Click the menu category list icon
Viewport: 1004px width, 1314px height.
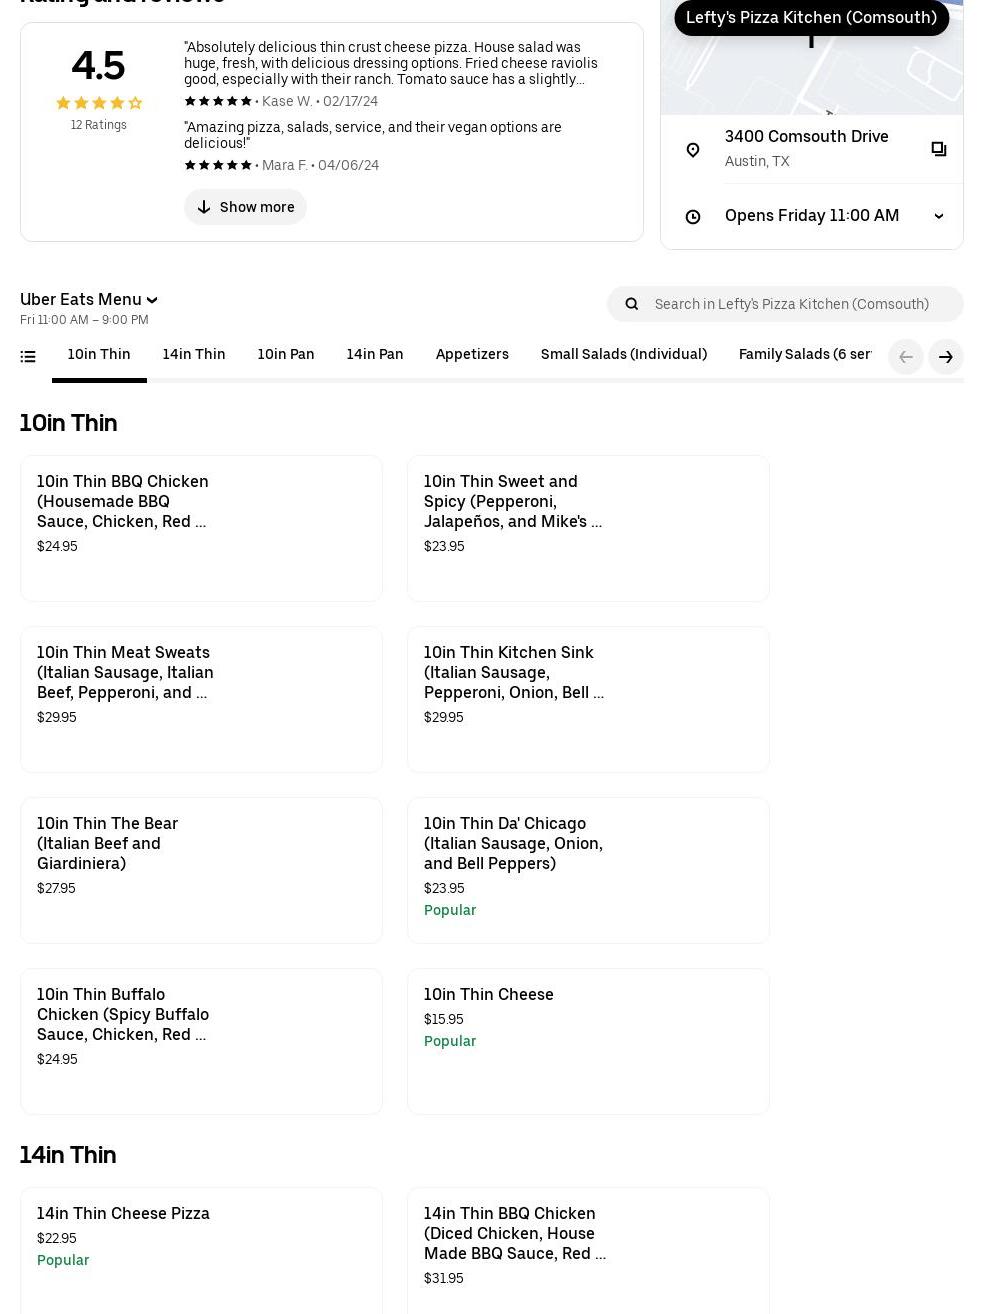(x=28, y=356)
